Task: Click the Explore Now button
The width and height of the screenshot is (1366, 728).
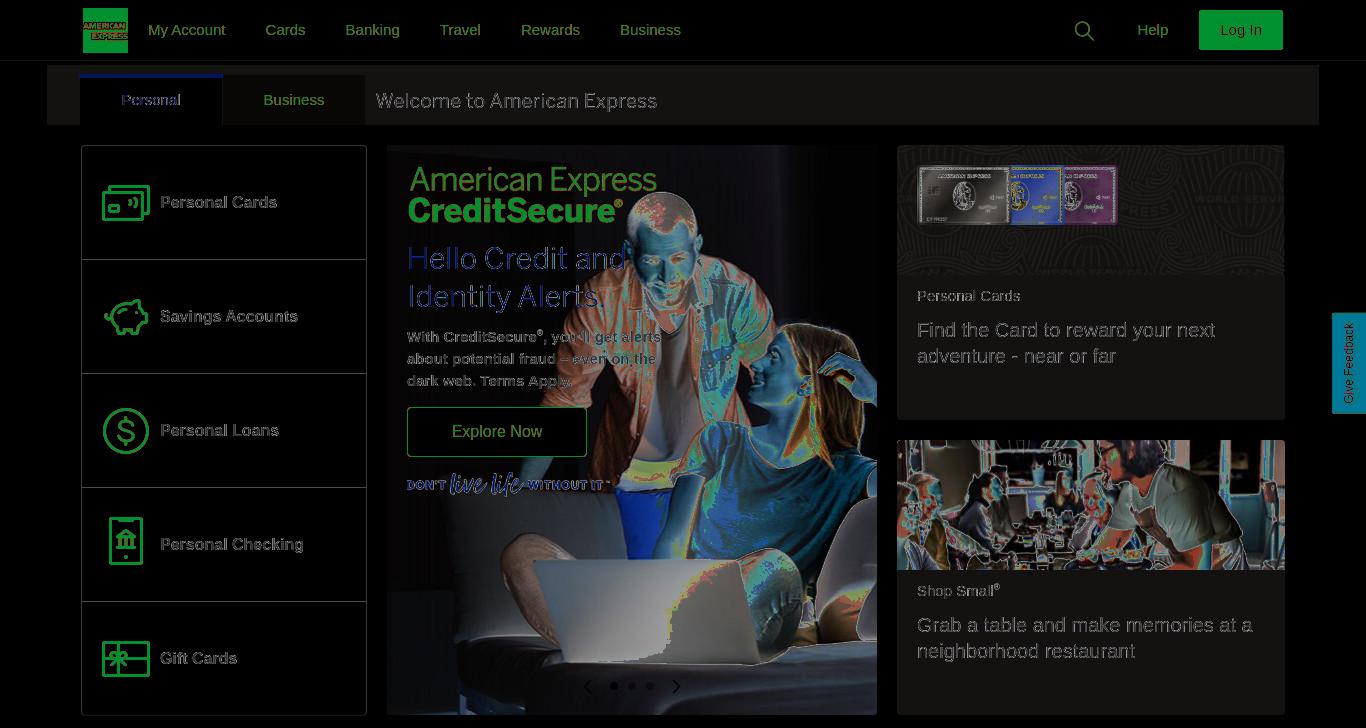Action: coord(497,432)
